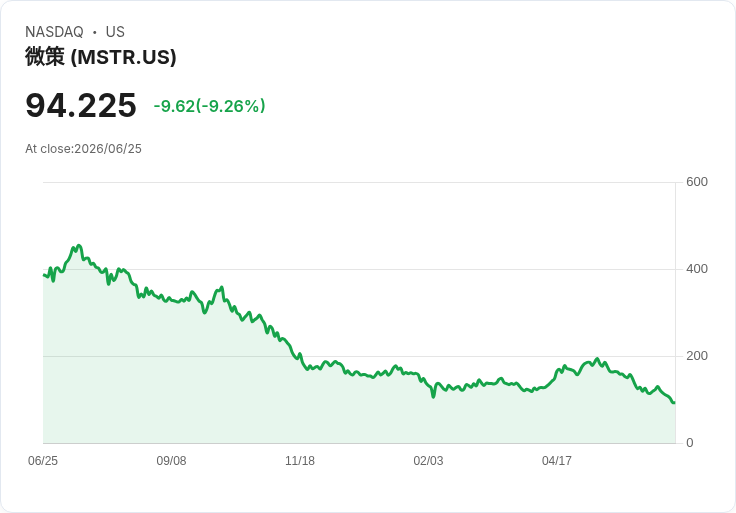Click the US market label

click(115, 32)
